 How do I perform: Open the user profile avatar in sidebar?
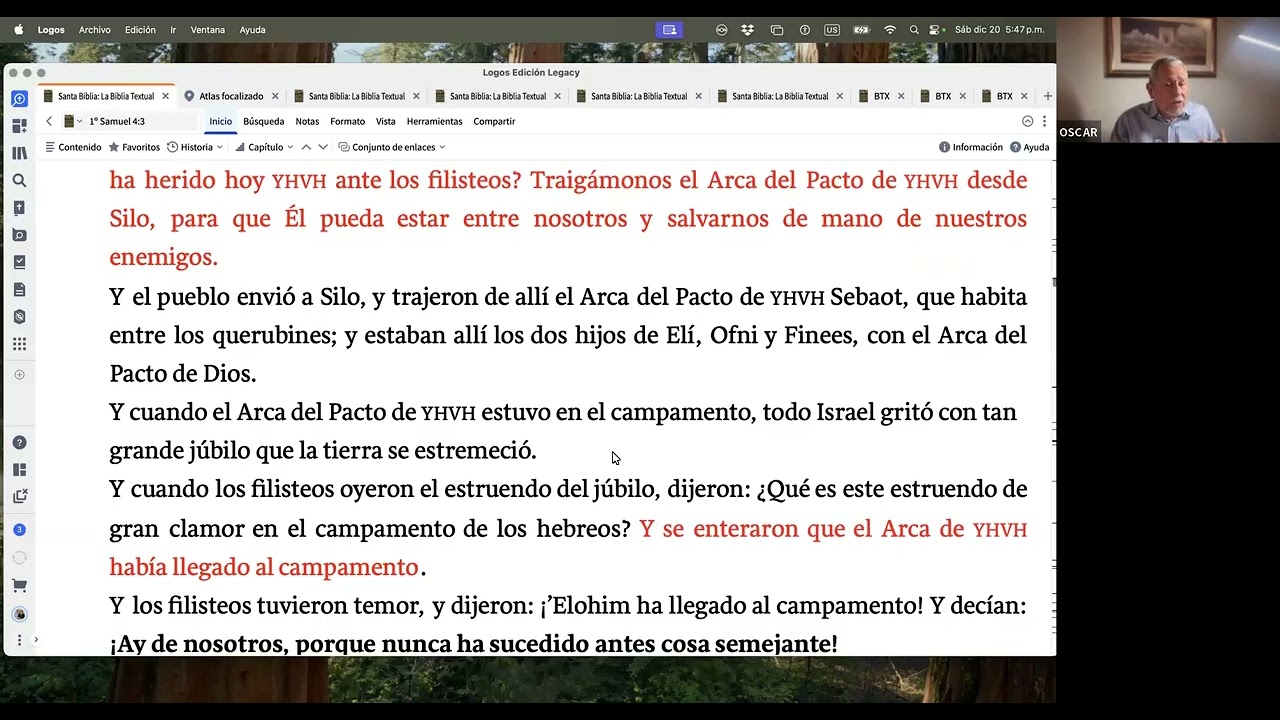coord(19,614)
